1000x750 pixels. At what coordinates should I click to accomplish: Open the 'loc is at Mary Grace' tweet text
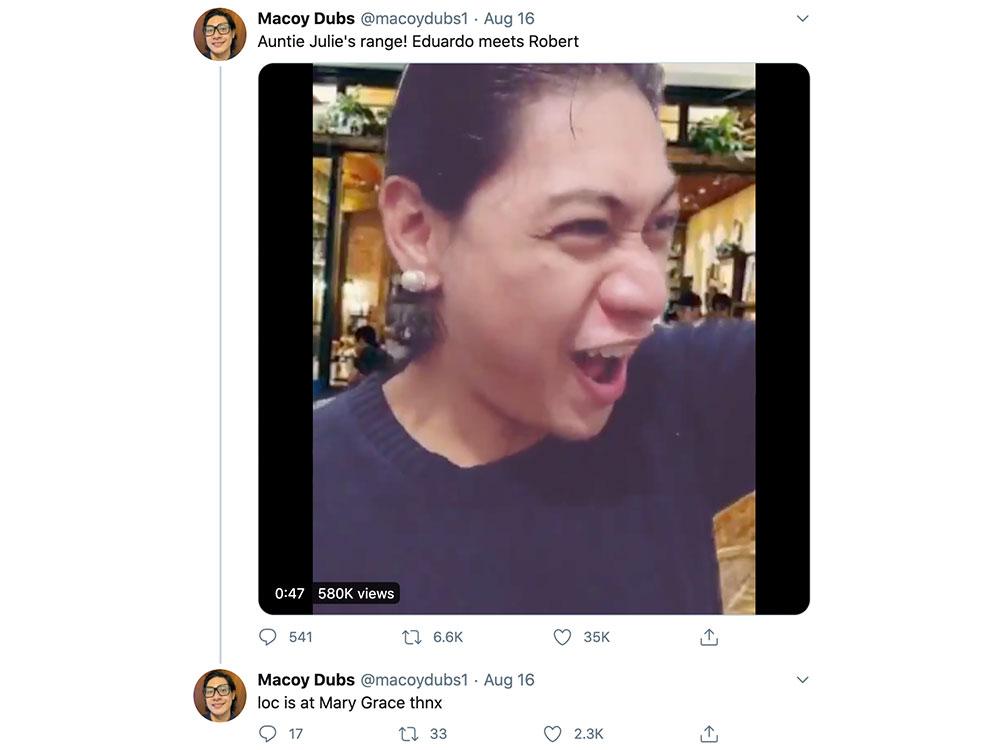350,703
